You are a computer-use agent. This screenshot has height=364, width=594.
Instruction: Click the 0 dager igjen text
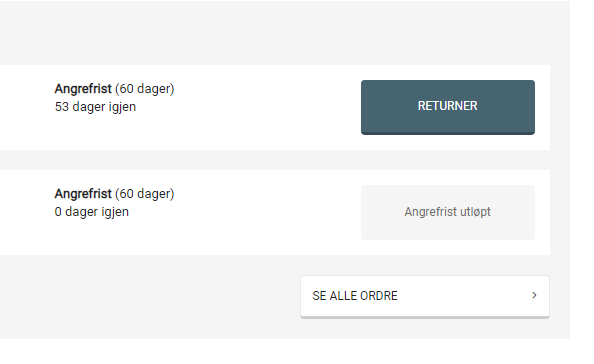tap(92, 212)
